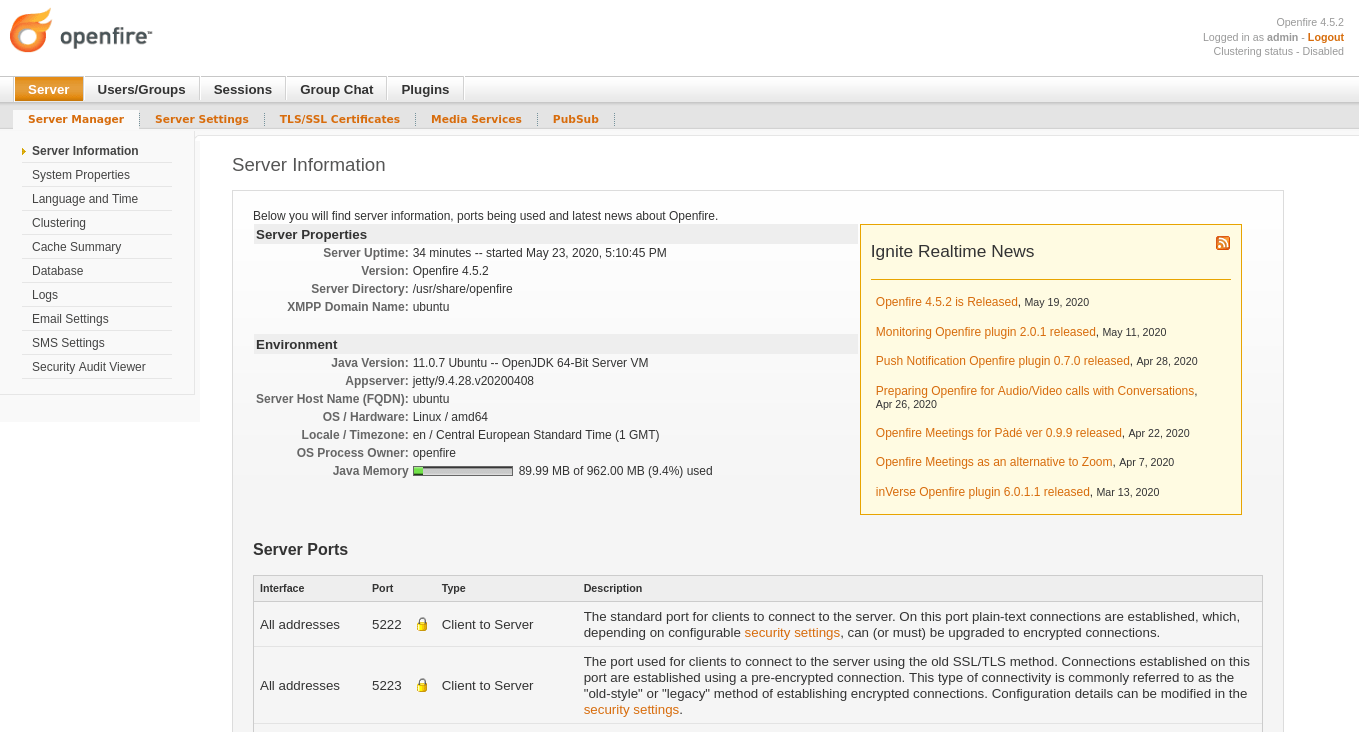Open the Users/Groups tab
The width and height of the screenshot is (1359, 732).
pyautogui.click(x=141, y=89)
